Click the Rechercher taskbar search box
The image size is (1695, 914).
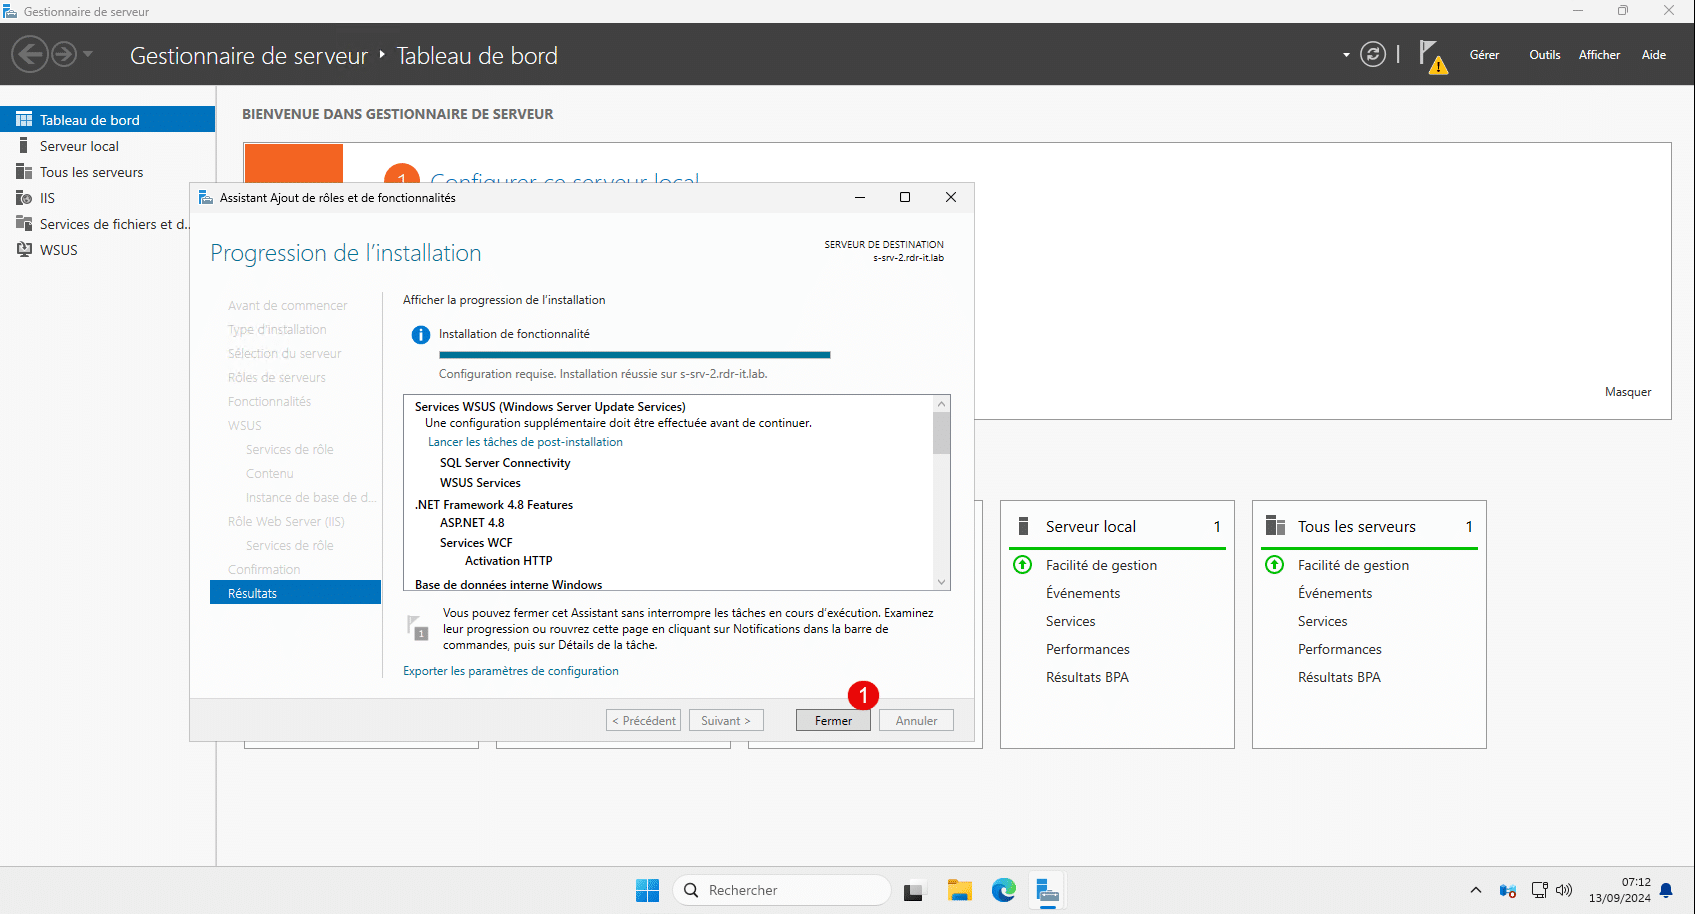click(782, 890)
